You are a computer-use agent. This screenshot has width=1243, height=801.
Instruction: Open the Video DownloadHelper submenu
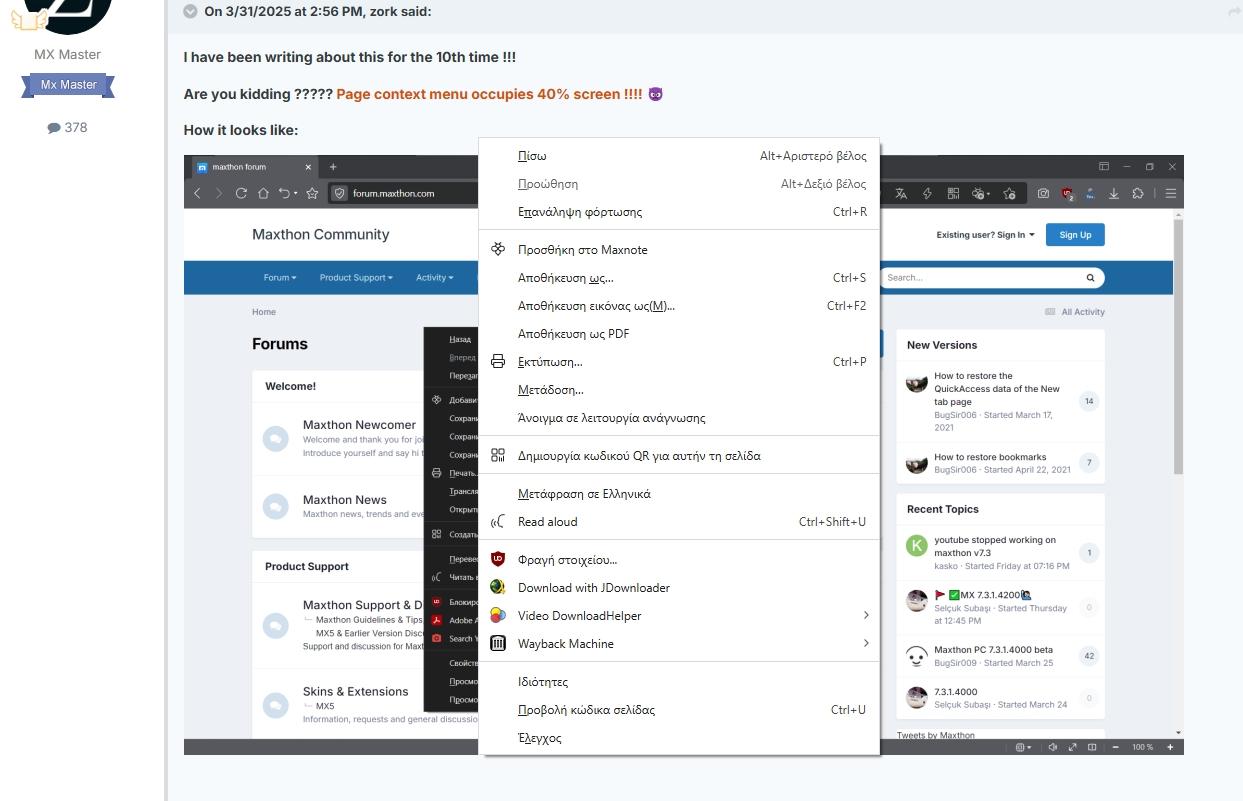pyautogui.click(x=680, y=616)
